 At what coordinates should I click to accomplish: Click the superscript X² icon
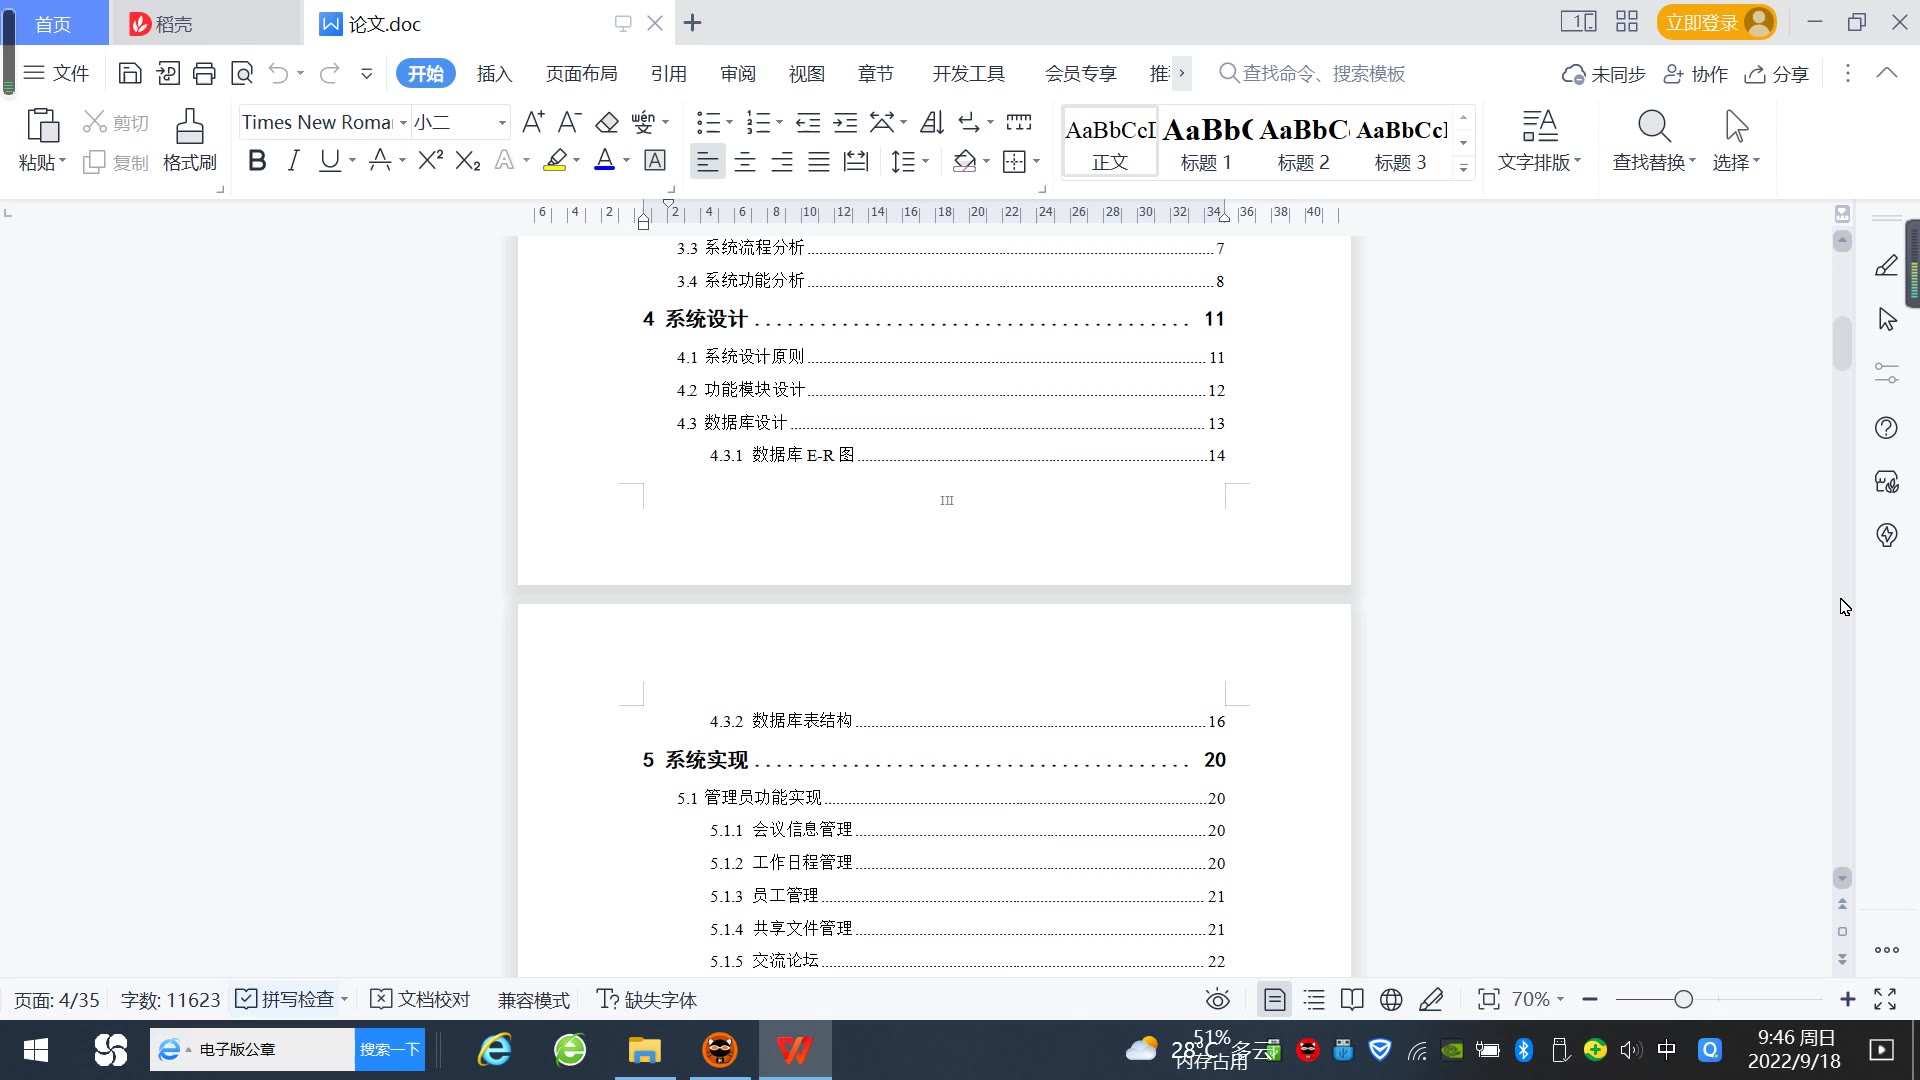tap(430, 161)
